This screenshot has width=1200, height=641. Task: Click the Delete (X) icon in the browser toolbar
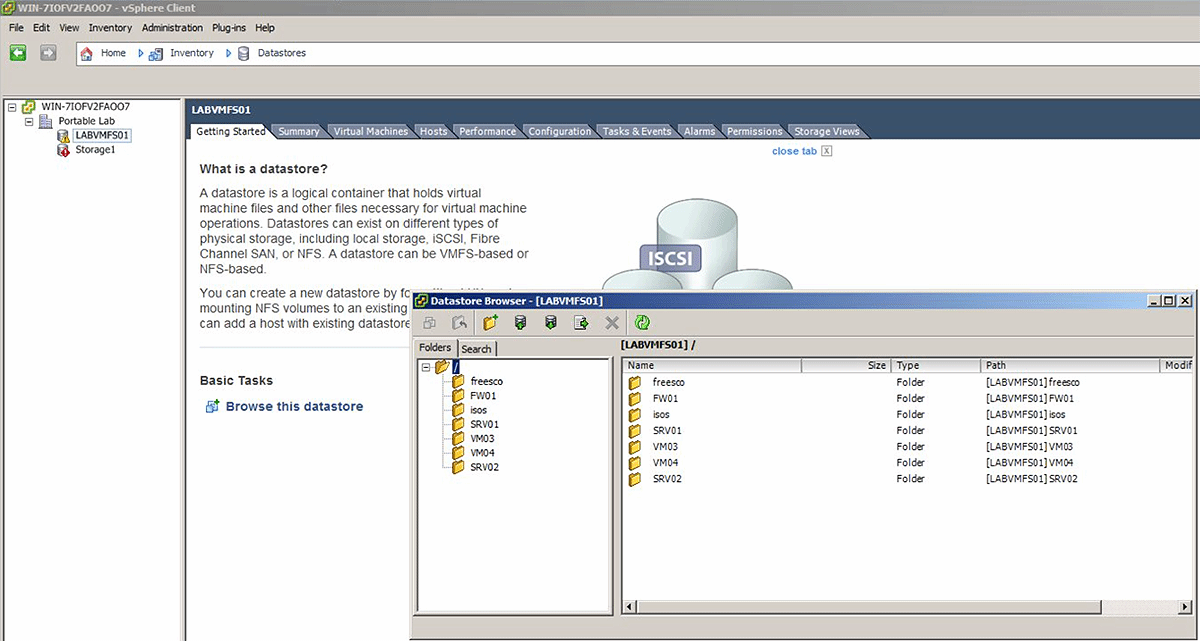(612, 322)
